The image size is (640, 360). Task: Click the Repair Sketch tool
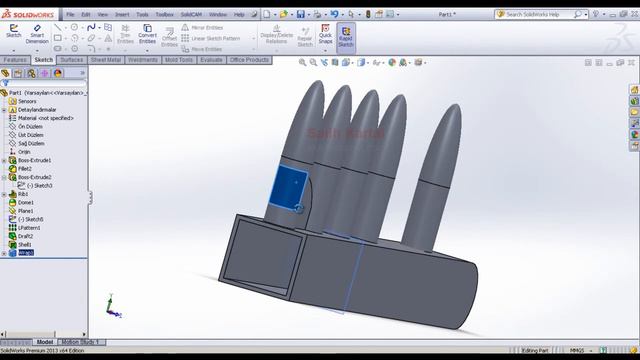click(305, 37)
